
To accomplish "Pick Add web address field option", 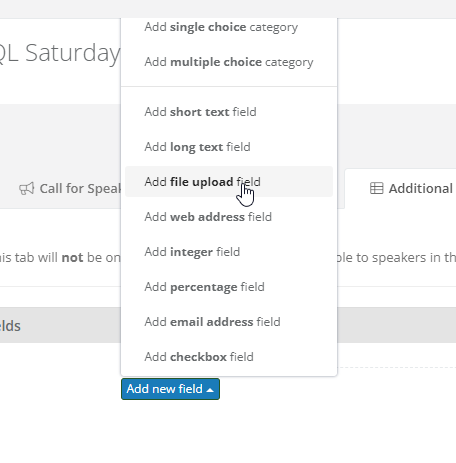I will tap(229, 217).
